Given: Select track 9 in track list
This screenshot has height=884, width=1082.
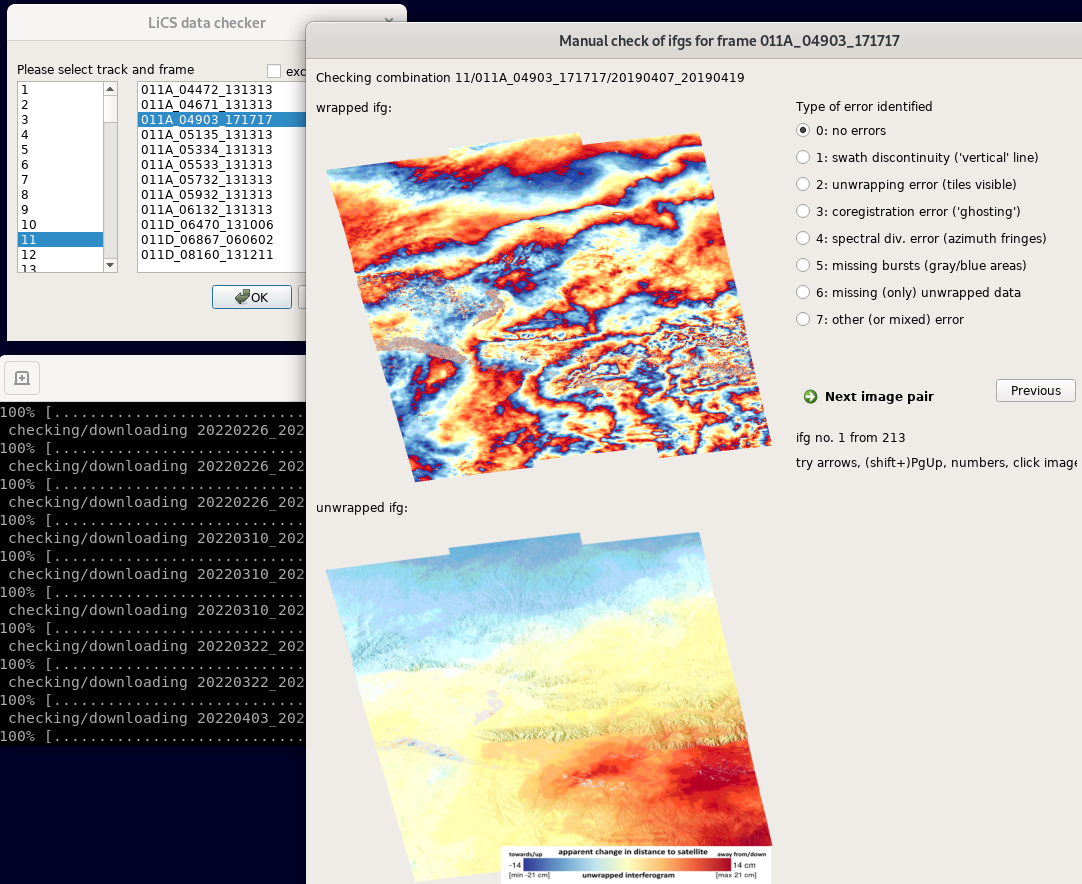Looking at the screenshot, I should pyautogui.click(x=60, y=209).
